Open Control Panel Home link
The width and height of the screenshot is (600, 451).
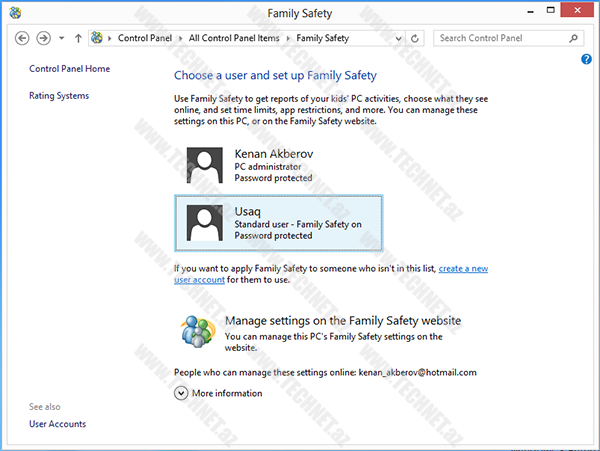(x=70, y=69)
